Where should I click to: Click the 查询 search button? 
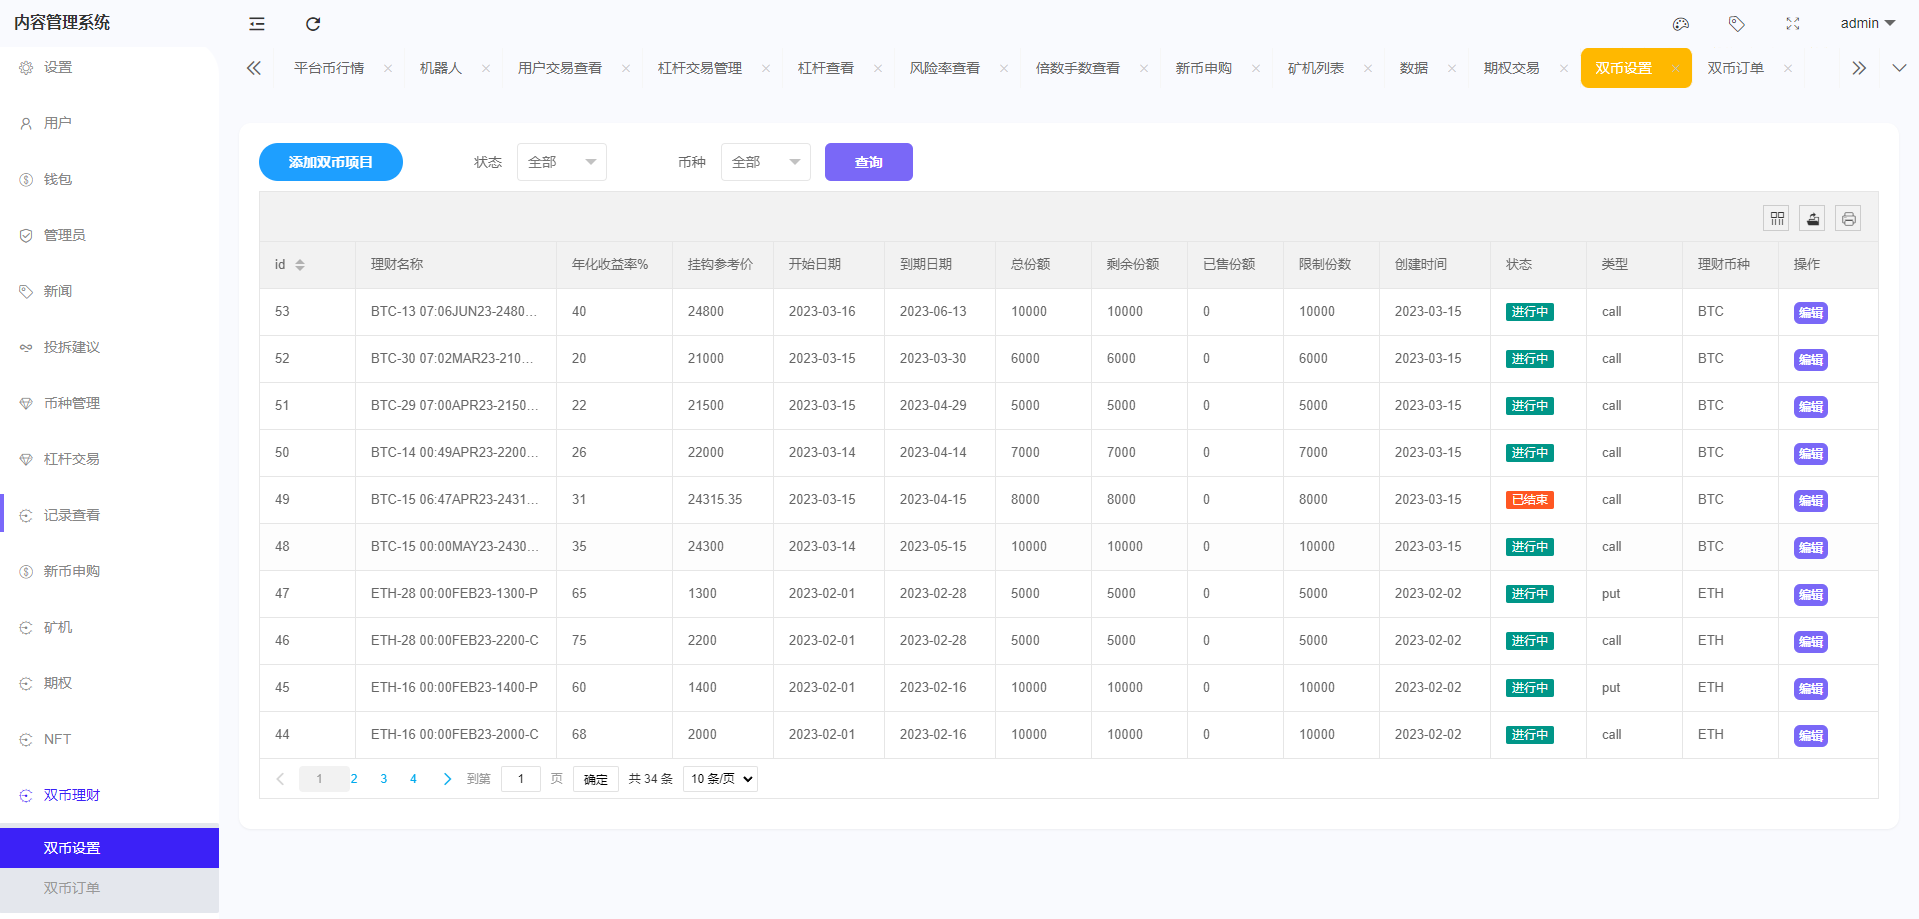(868, 161)
